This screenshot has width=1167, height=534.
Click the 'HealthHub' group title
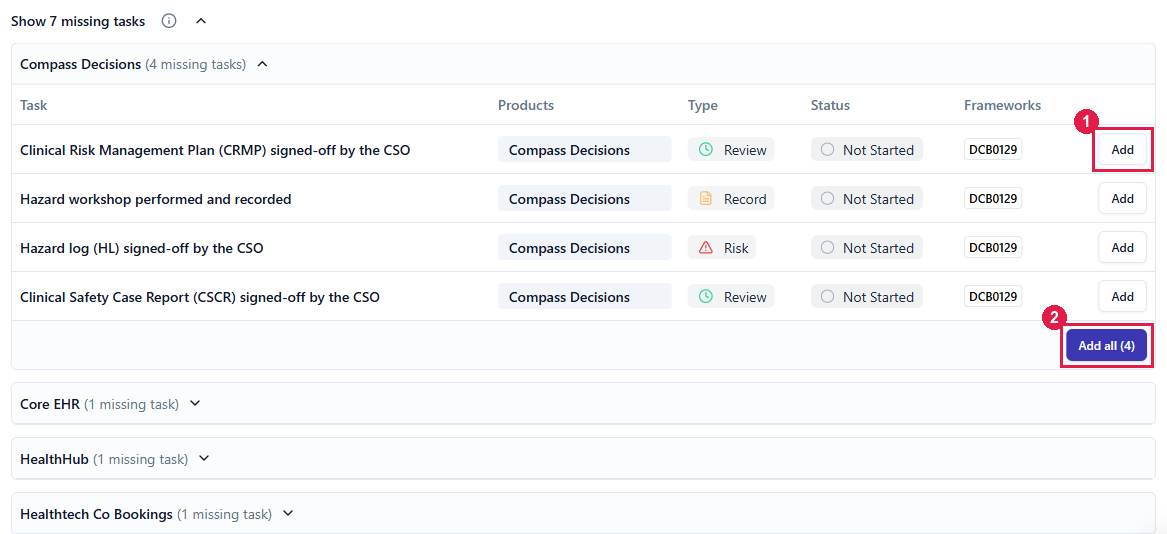click(x=54, y=459)
